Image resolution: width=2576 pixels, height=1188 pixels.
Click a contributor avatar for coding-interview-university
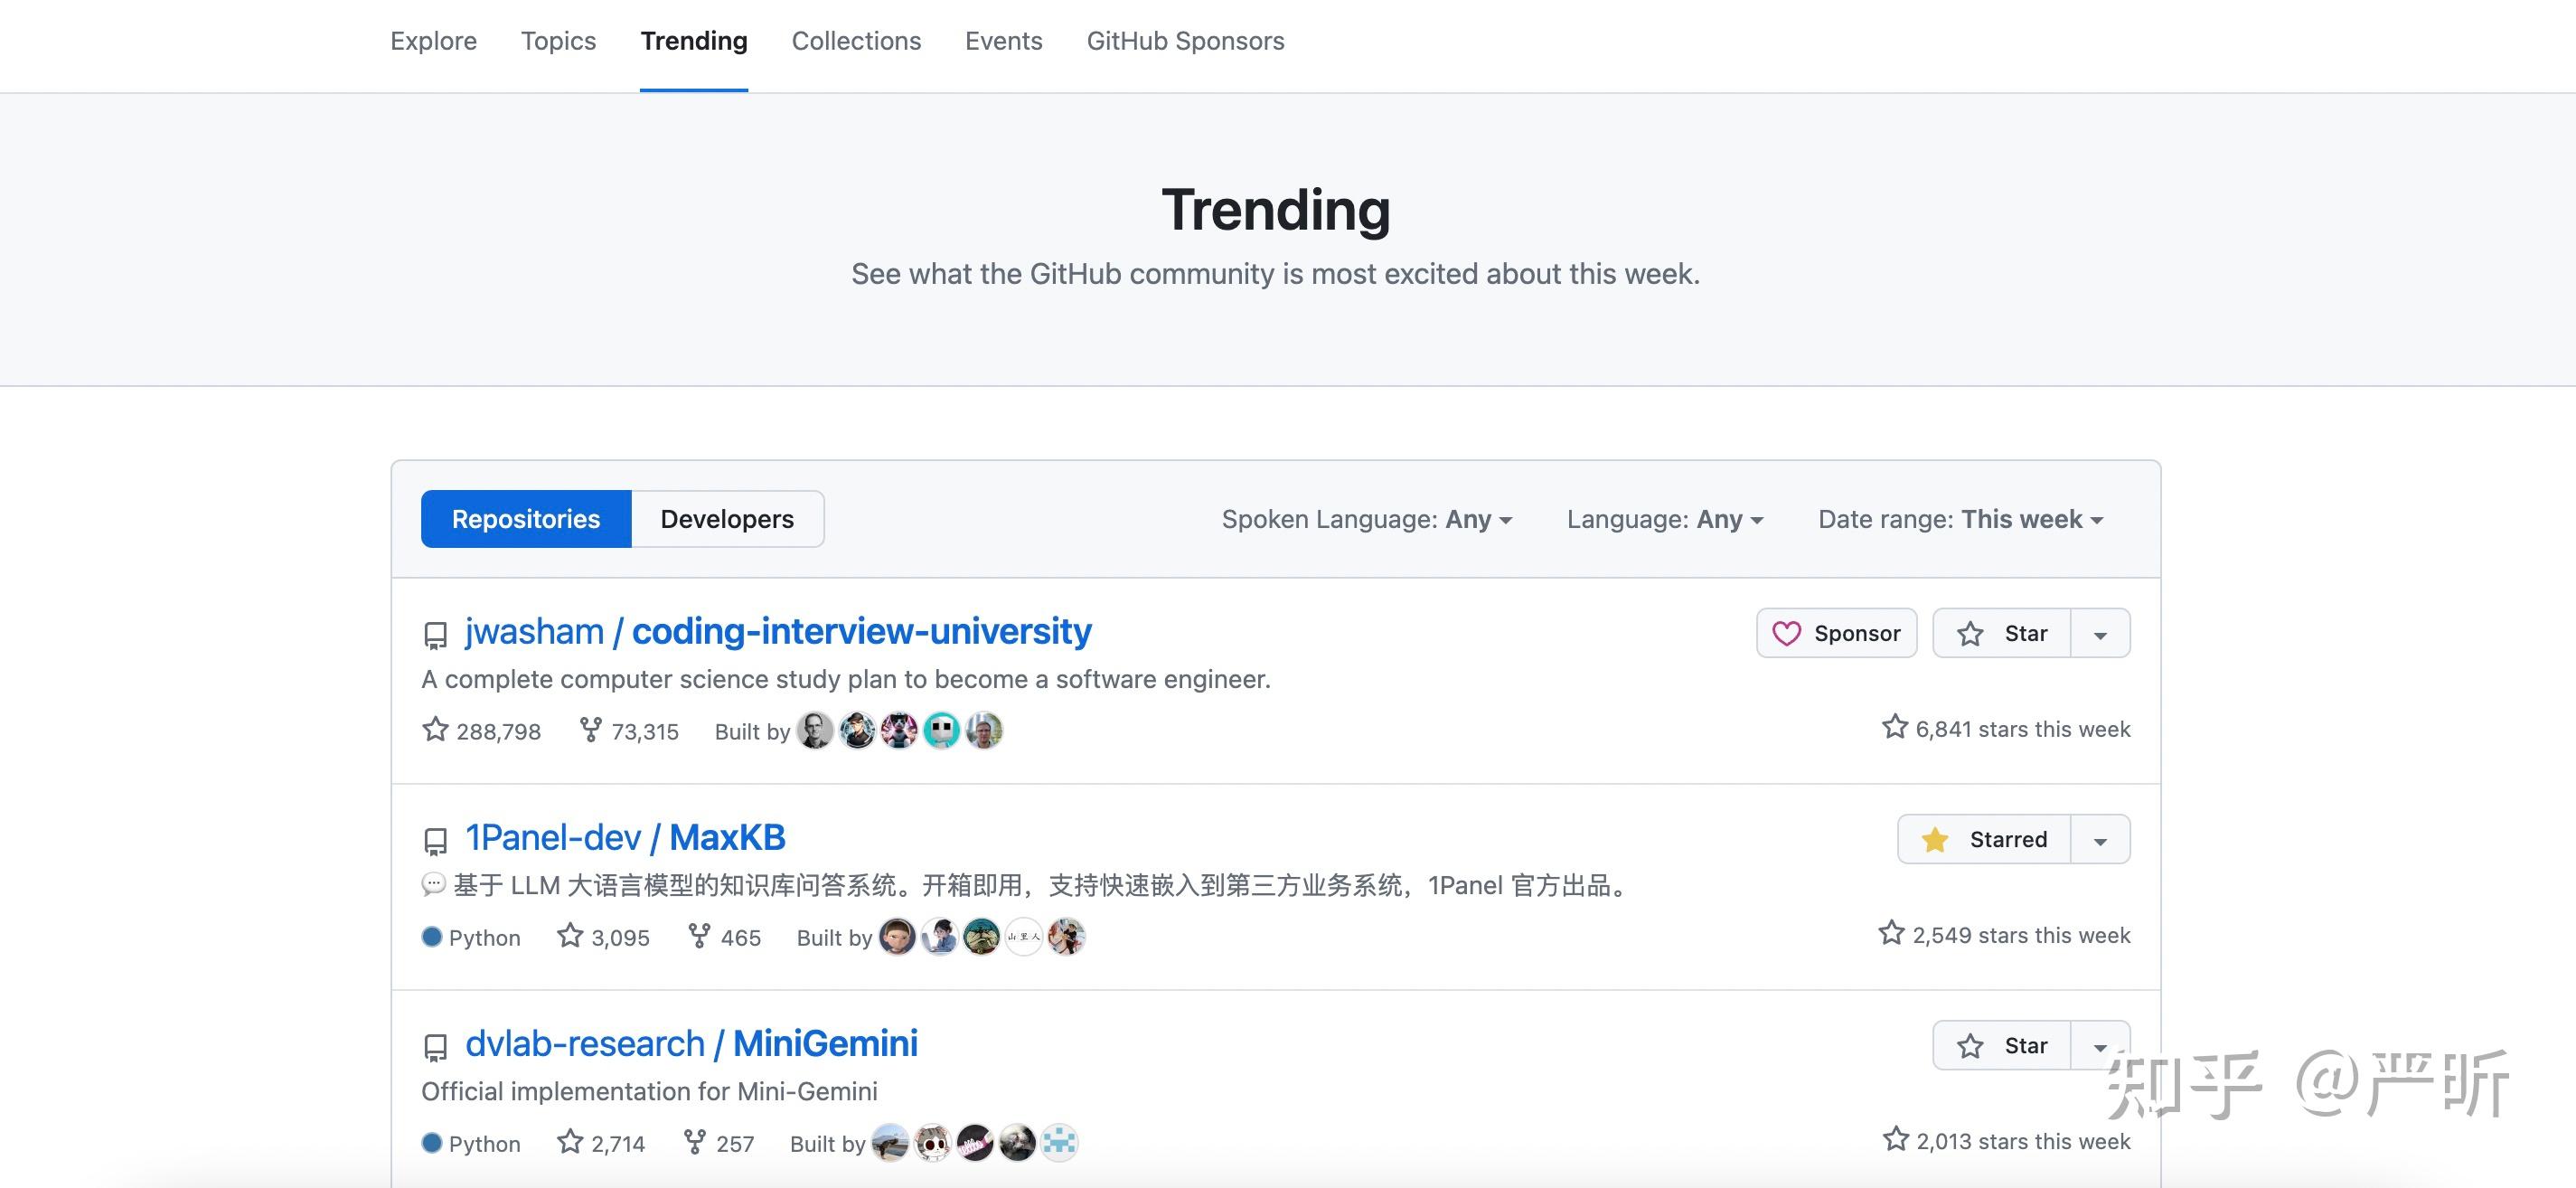coord(815,730)
